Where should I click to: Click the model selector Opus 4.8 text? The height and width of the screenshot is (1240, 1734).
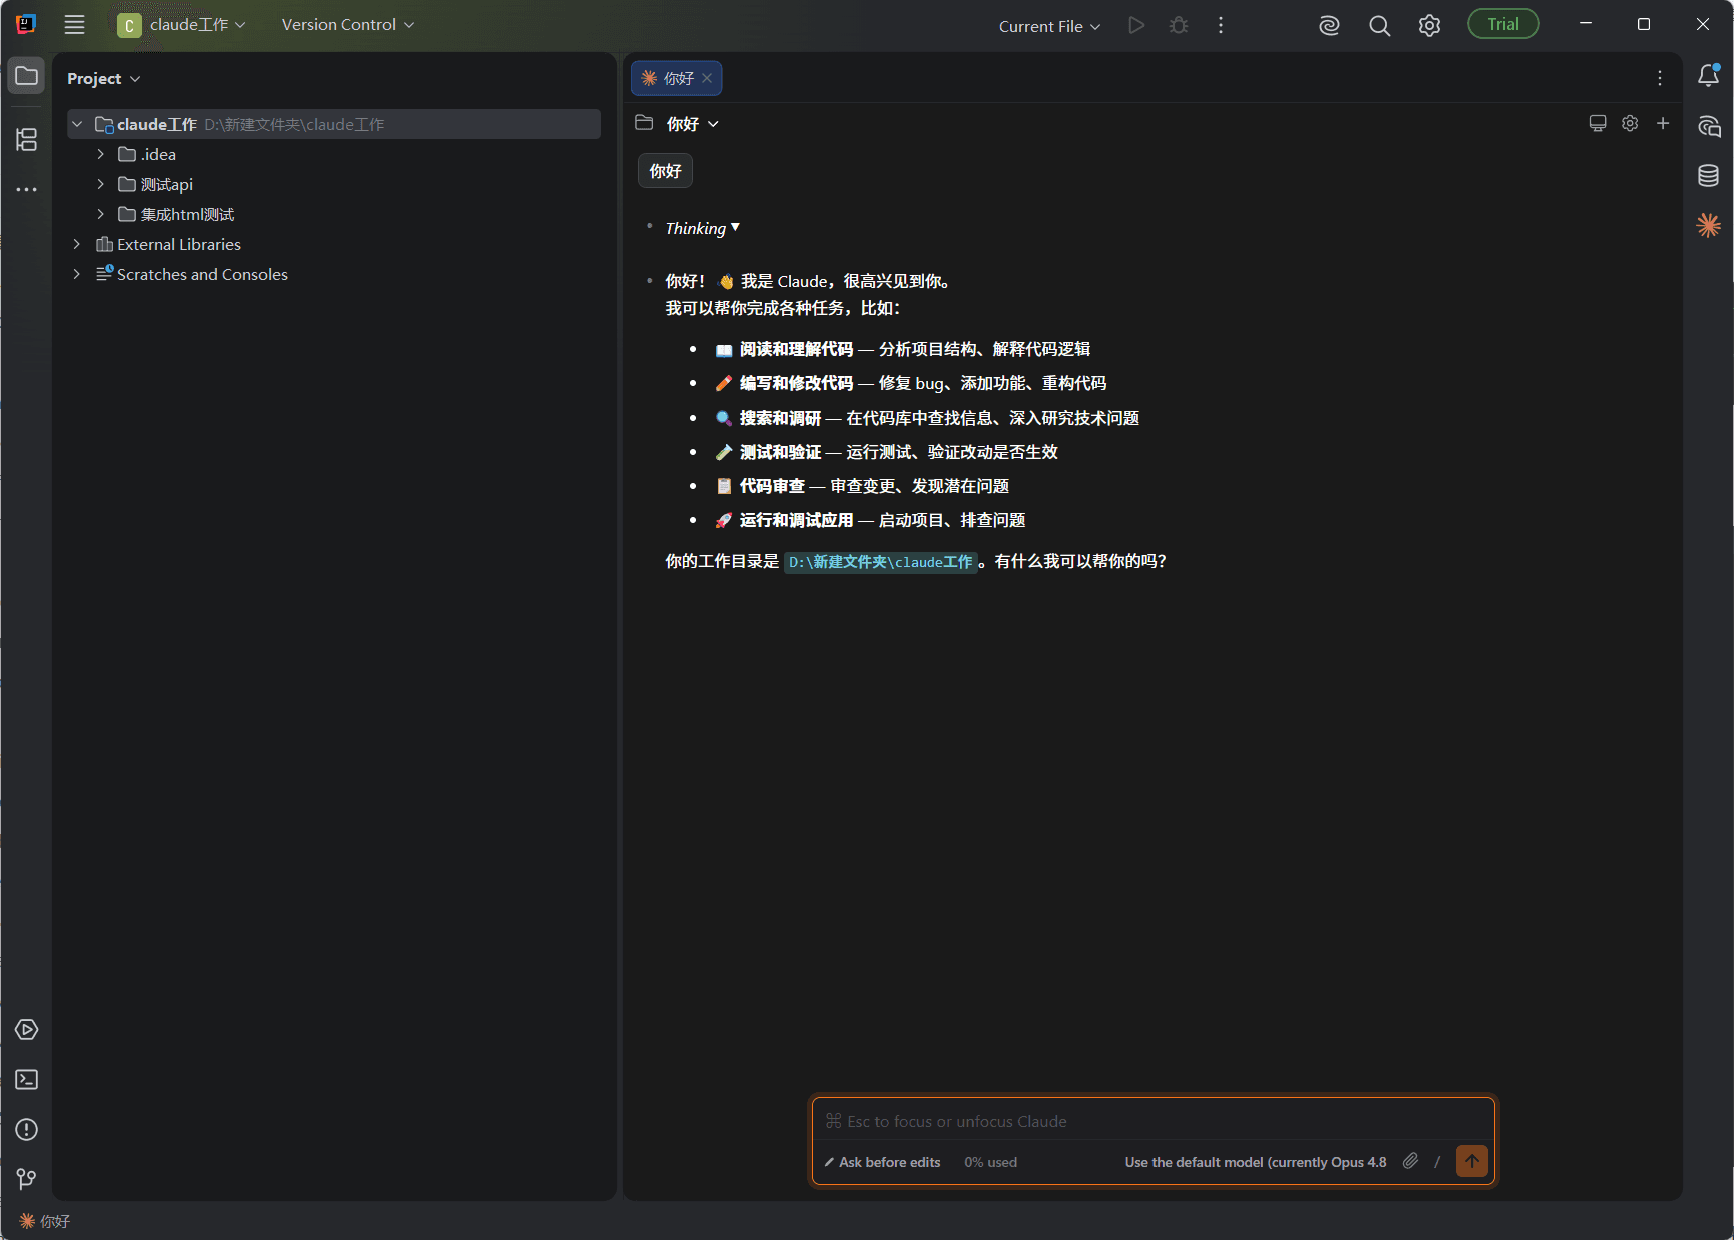[1255, 1162]
